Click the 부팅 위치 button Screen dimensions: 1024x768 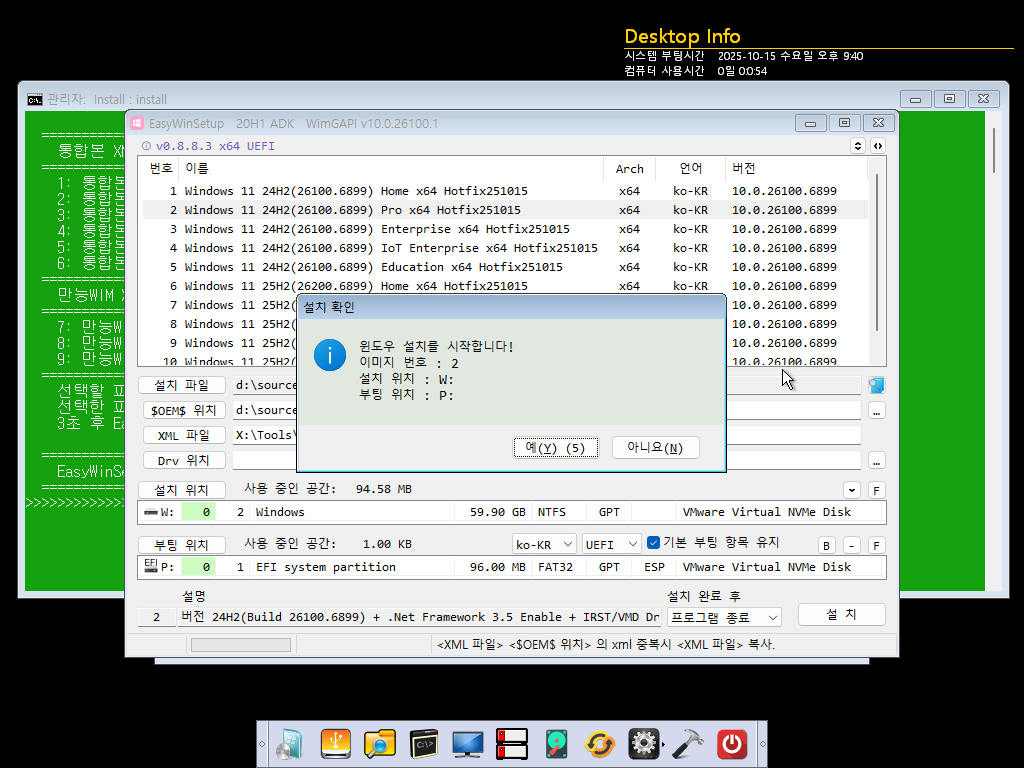coord(182,545)
